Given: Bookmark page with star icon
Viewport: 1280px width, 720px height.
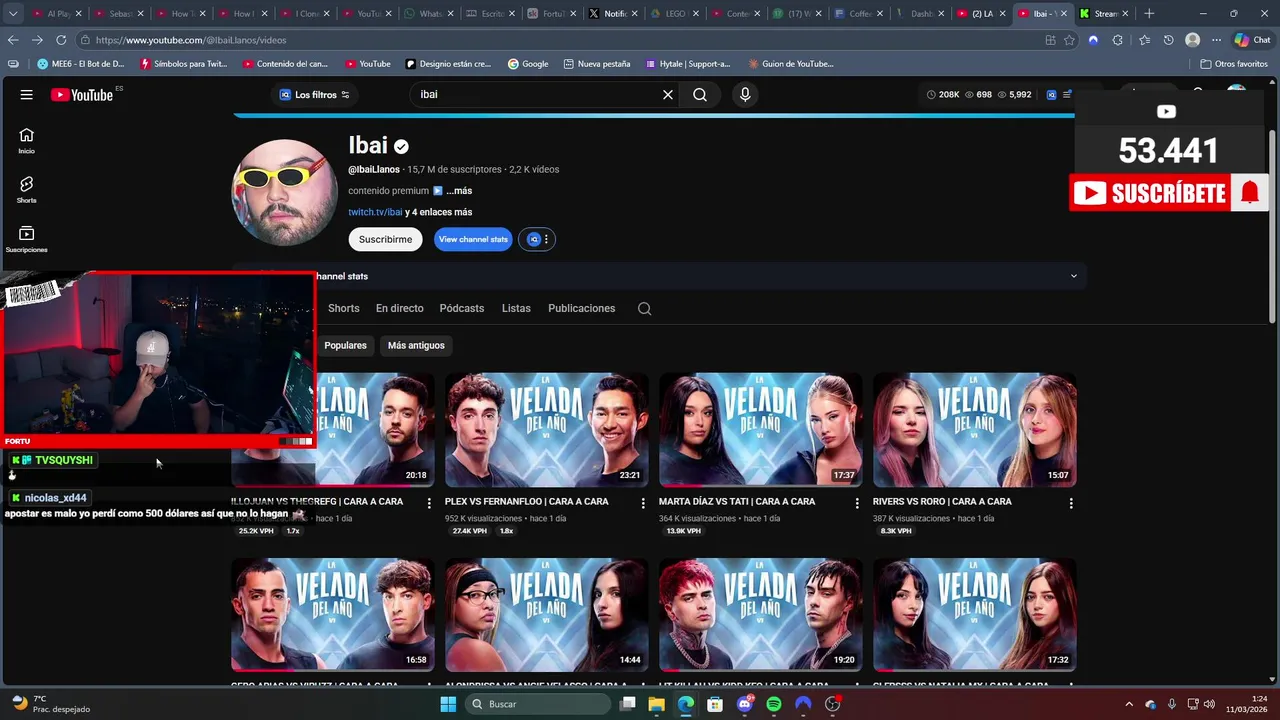Looking at the screenshot, I should pyautogui.click(x=1069, y=40).
